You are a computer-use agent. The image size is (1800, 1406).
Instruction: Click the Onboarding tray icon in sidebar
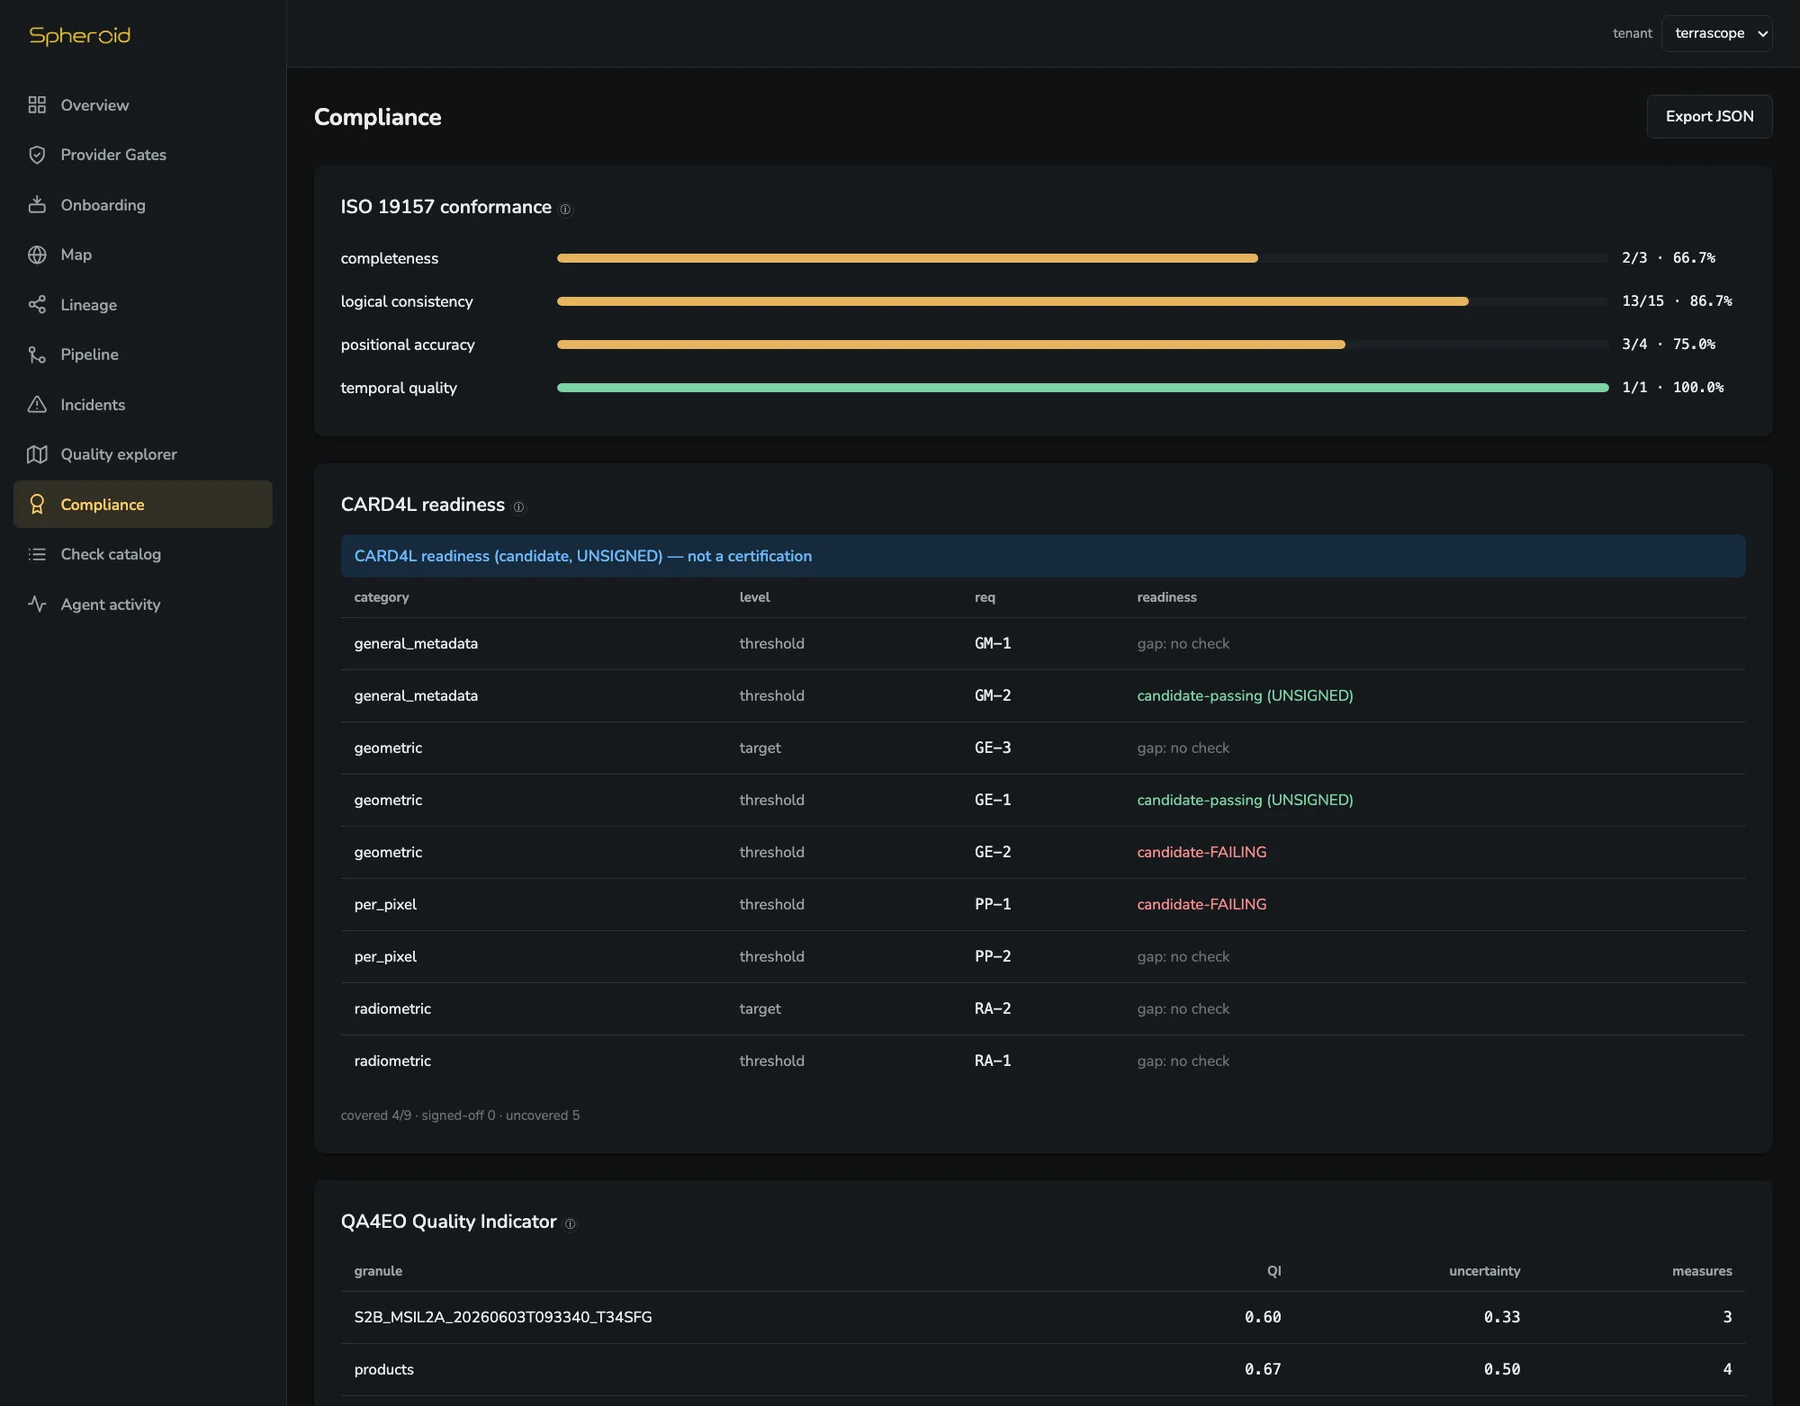tap(37, 205)
